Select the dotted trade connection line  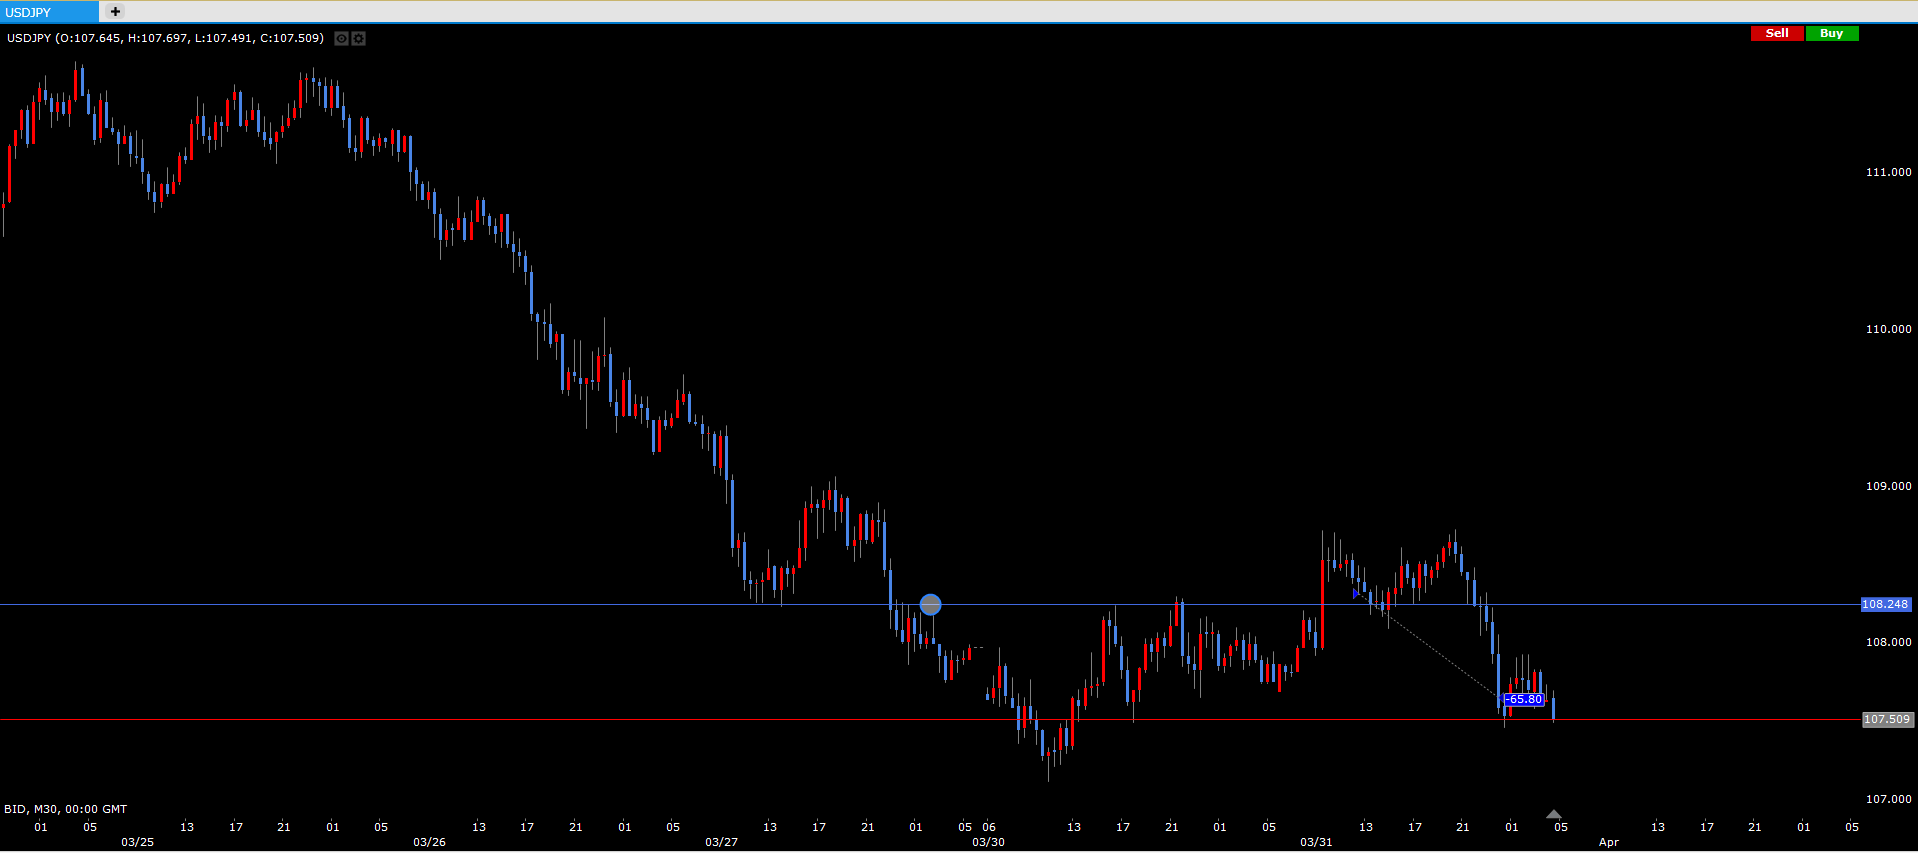coord(1440,656)
